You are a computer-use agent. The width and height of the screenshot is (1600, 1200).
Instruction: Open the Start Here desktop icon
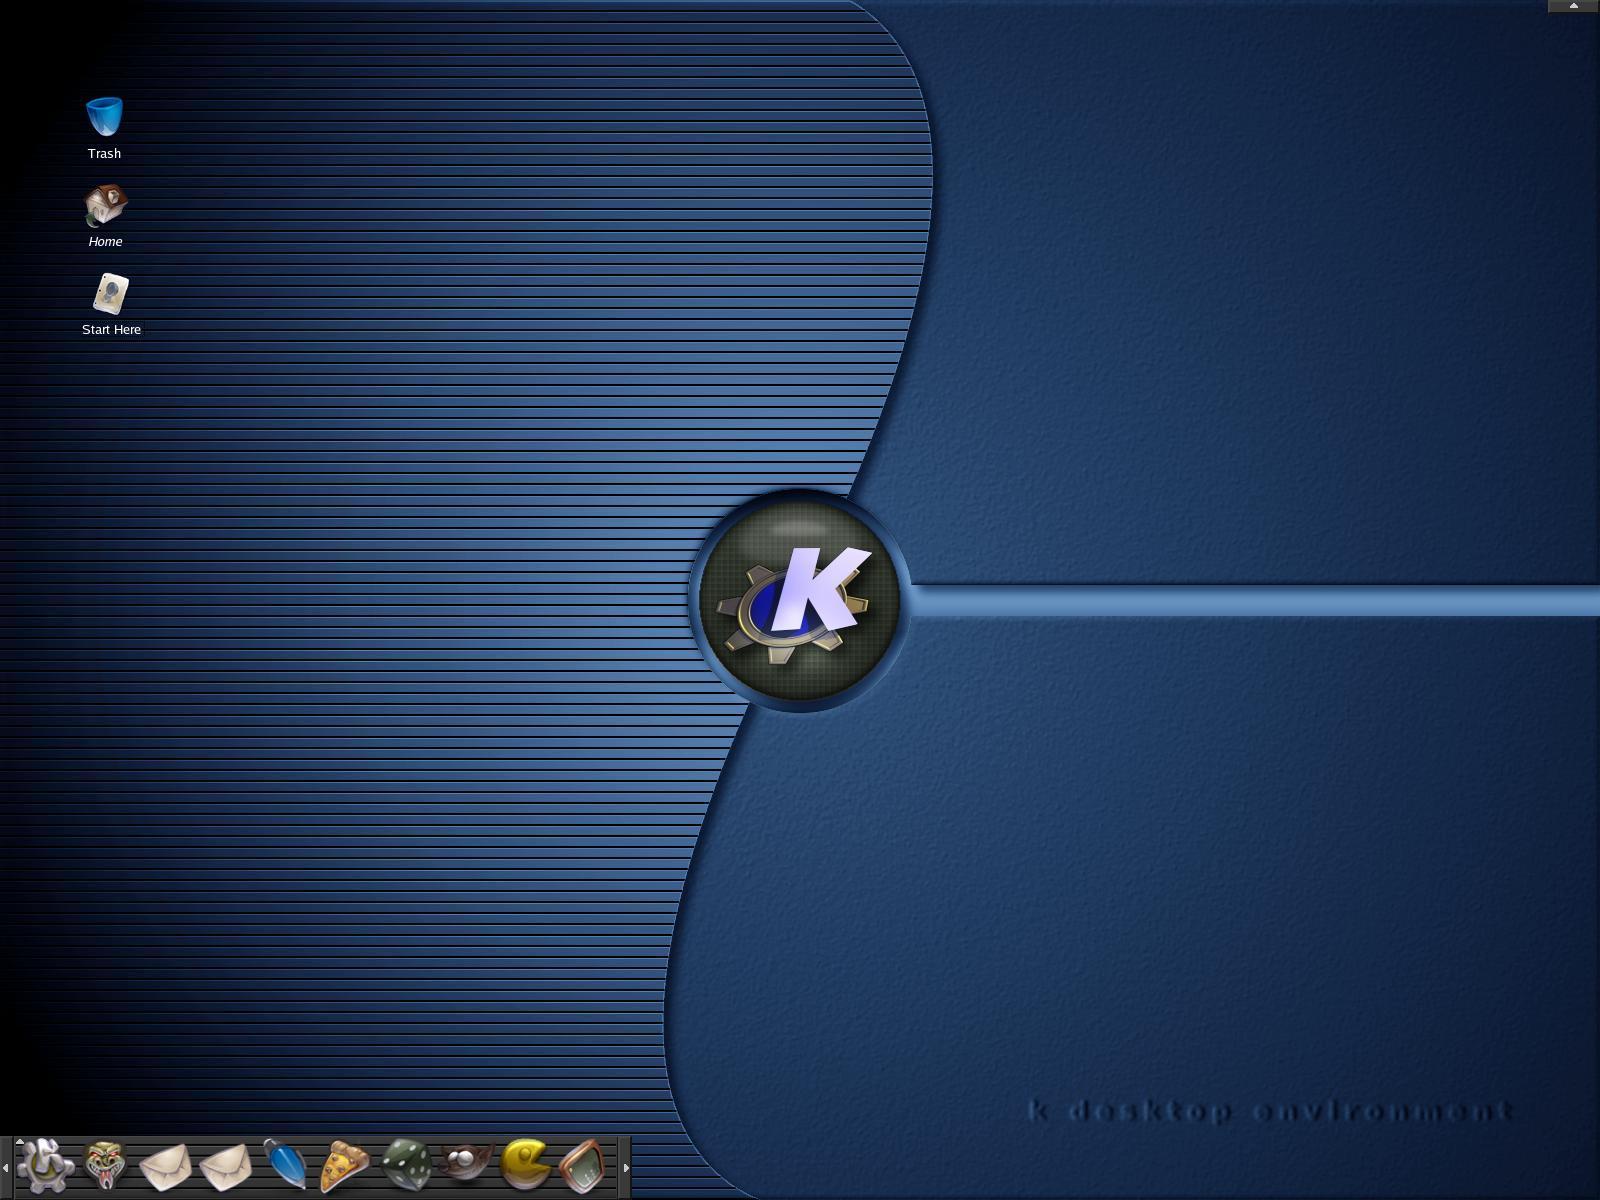pos(111,294)
